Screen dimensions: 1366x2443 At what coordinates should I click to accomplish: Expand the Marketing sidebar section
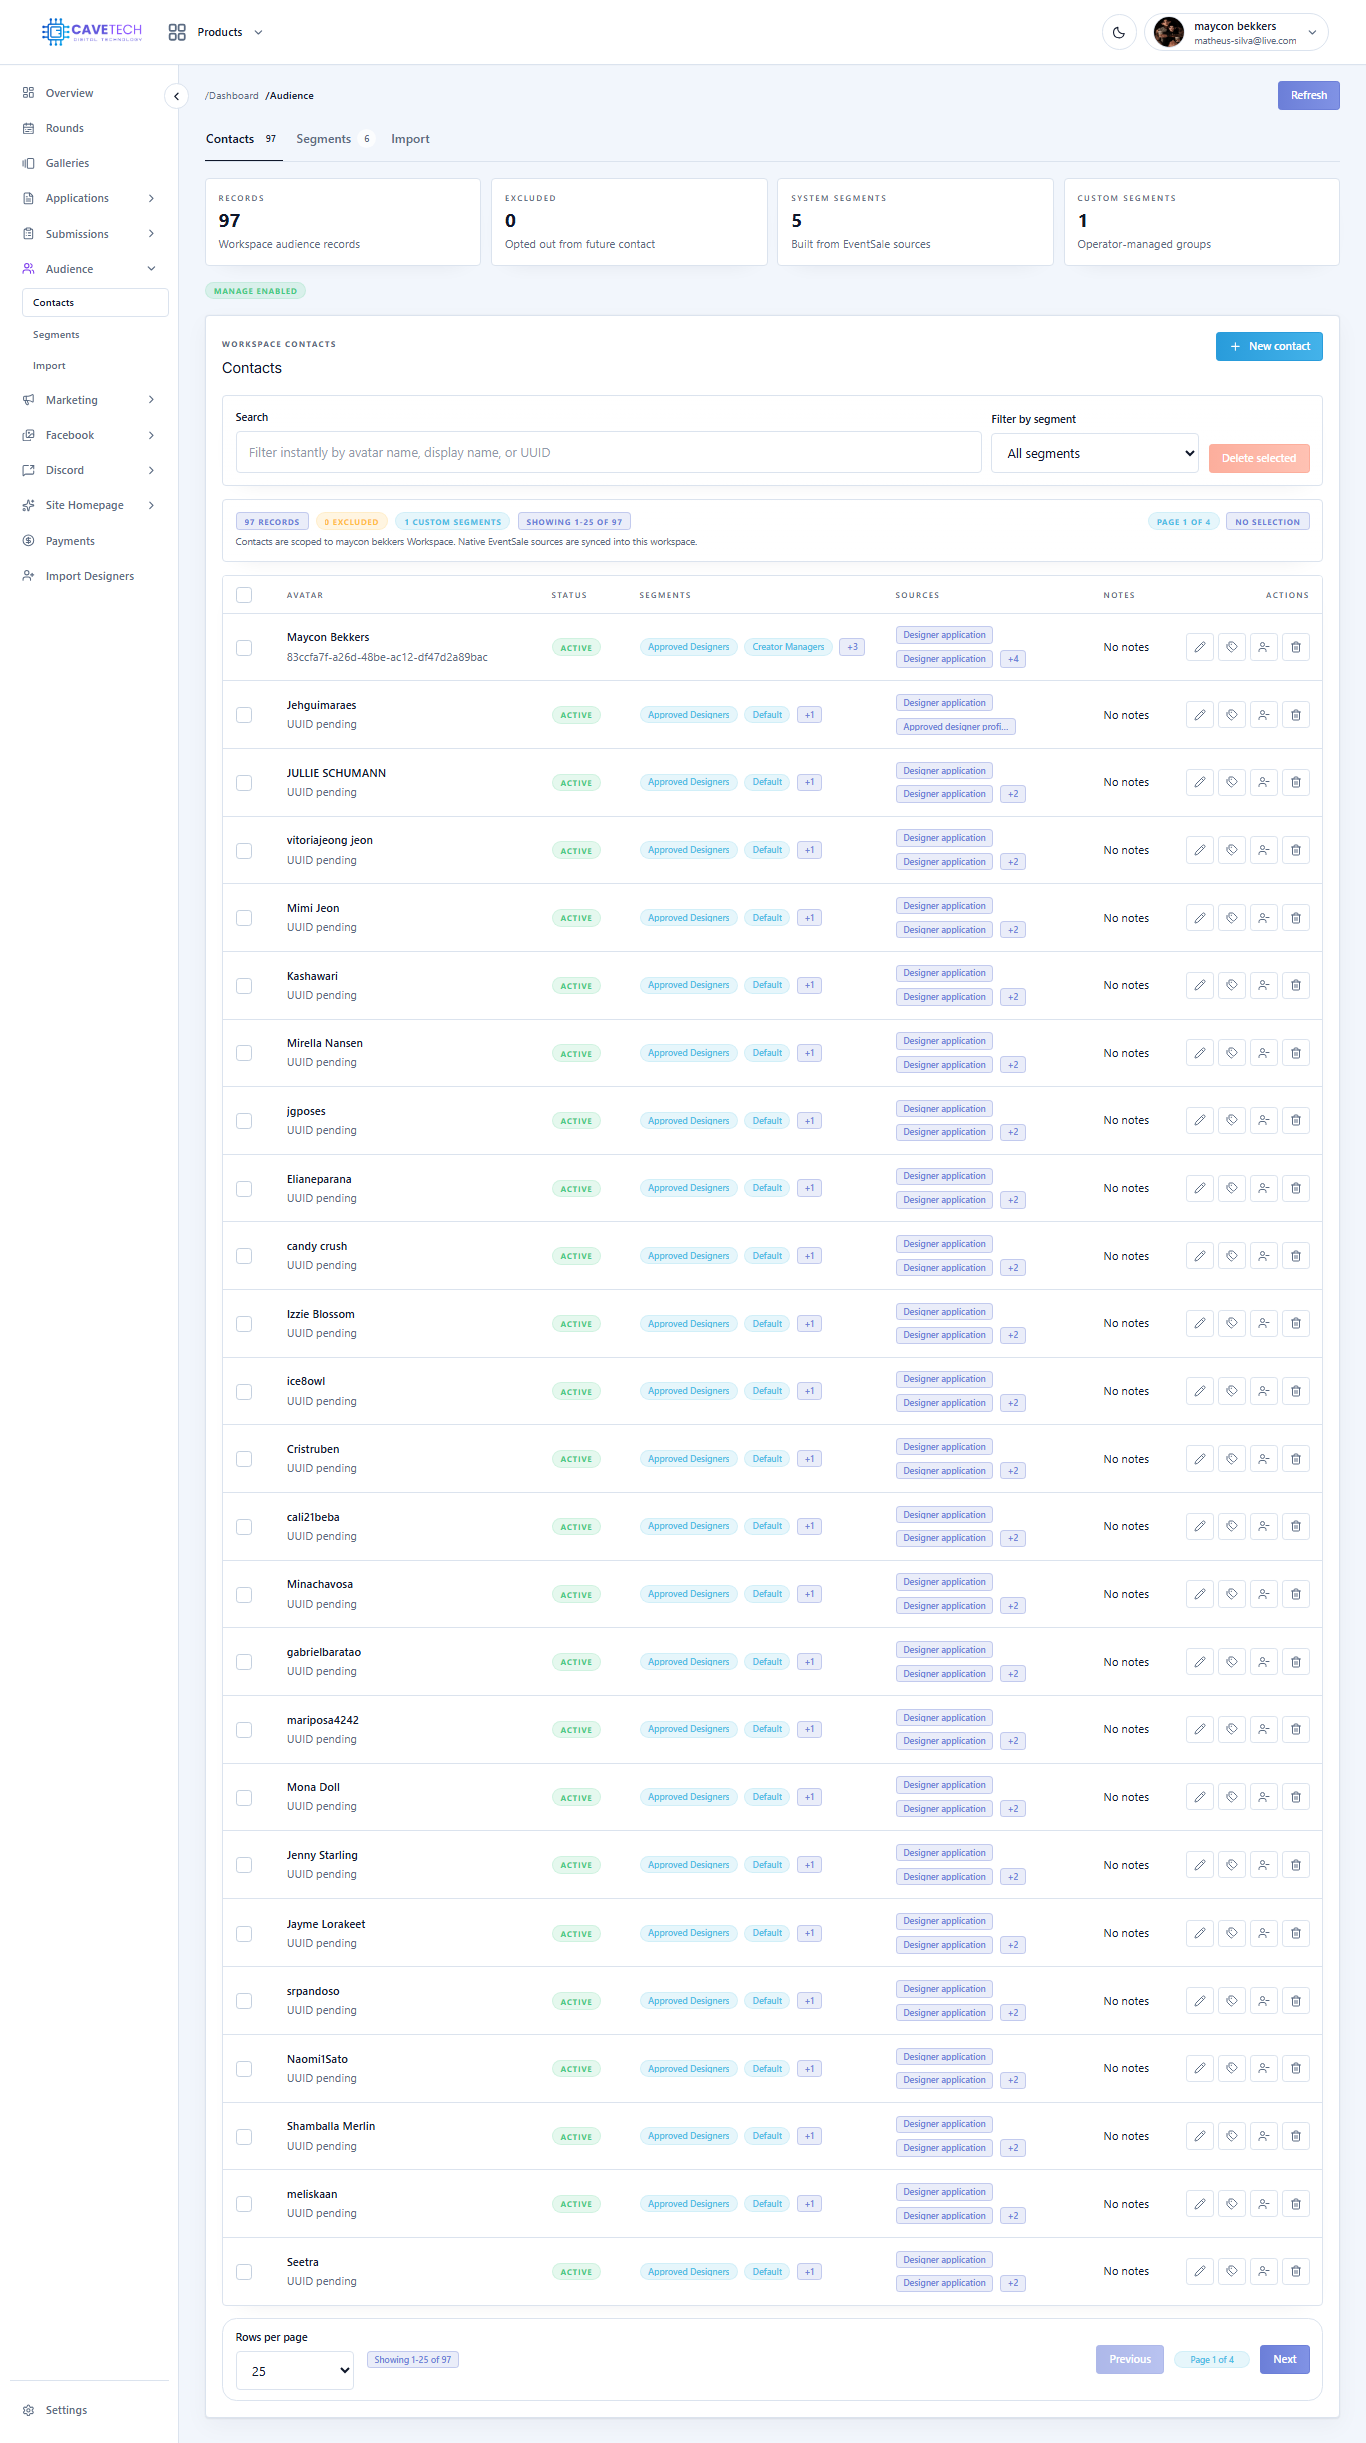(x=89, y=400)
